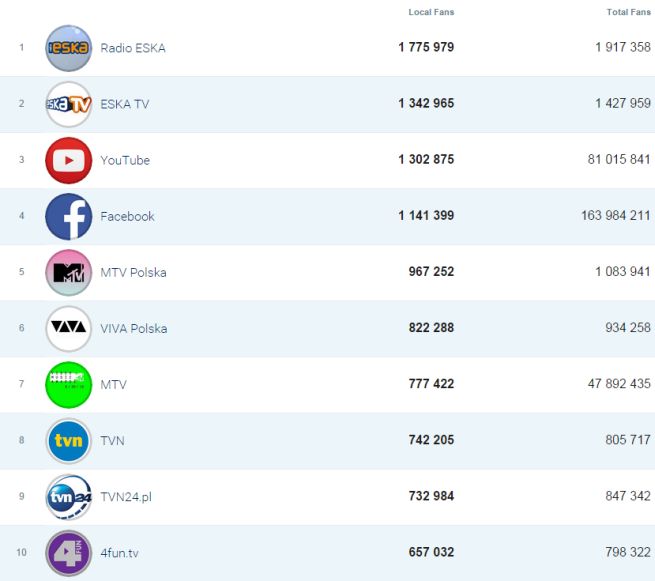This screenshot has width=655, height=581.
Task: Sort by the Local Fans column header
Action: pos(431,12)
